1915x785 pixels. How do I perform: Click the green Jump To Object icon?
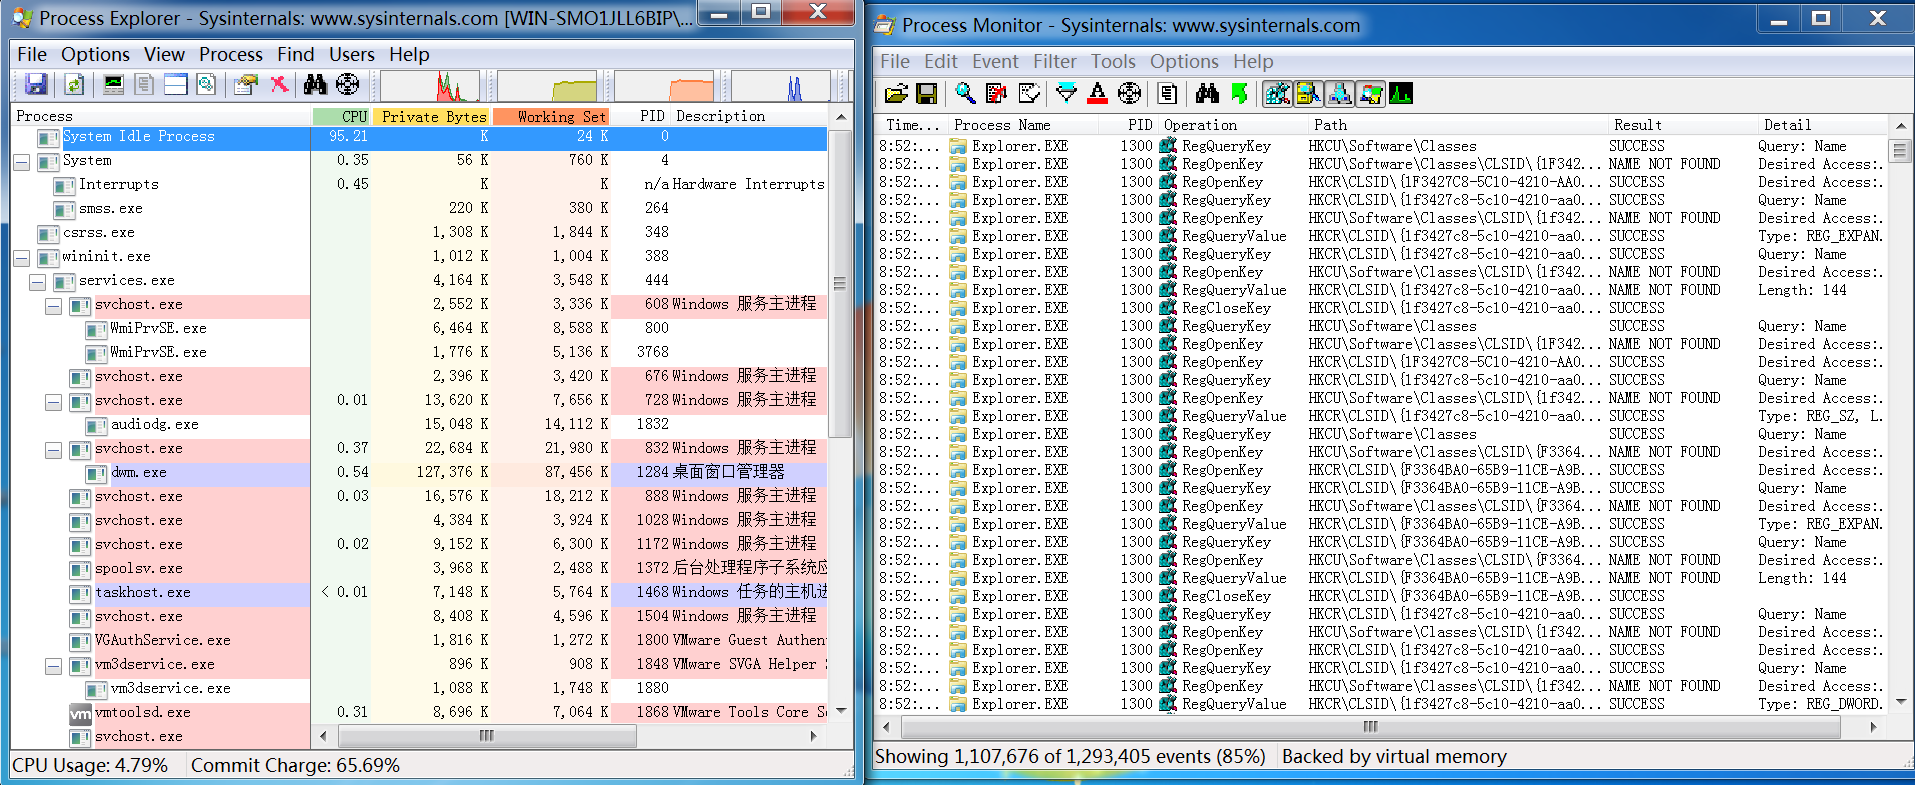click(1239, 94)
